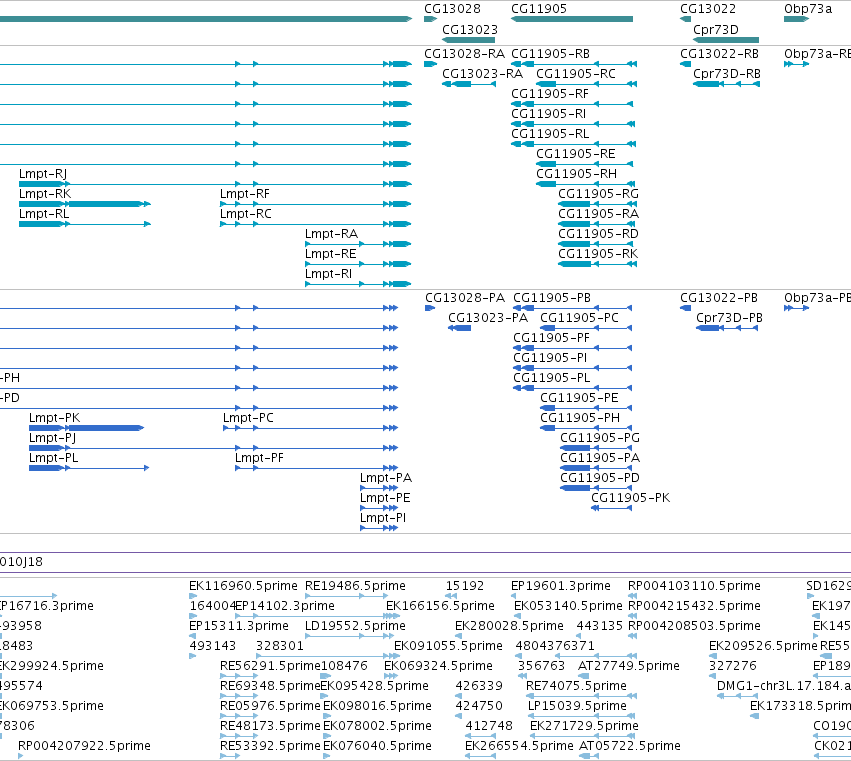
Task: Select the Lmpt-RI transcript label
Action: tap(328, 275)
